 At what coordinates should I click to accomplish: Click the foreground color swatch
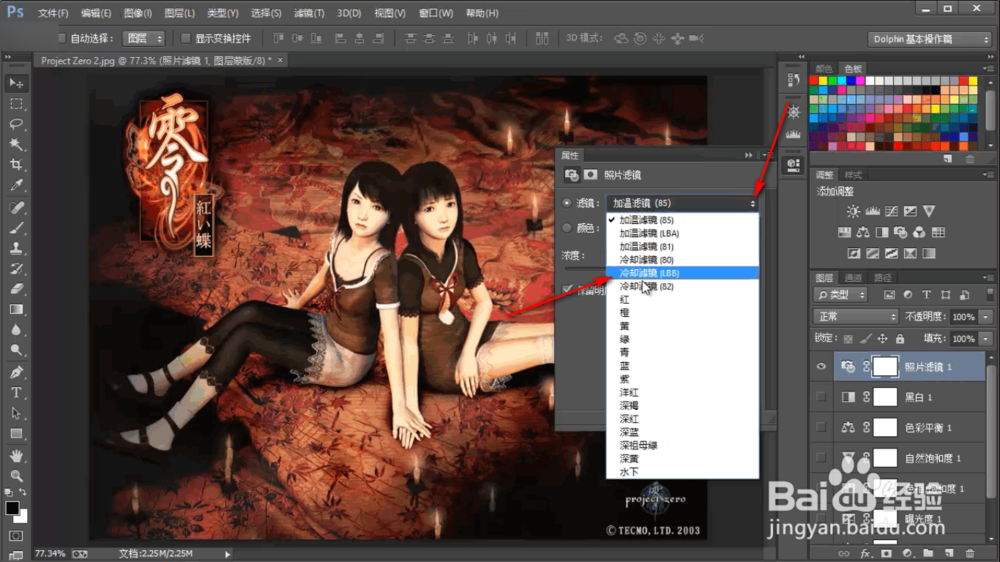pos(12,508)
